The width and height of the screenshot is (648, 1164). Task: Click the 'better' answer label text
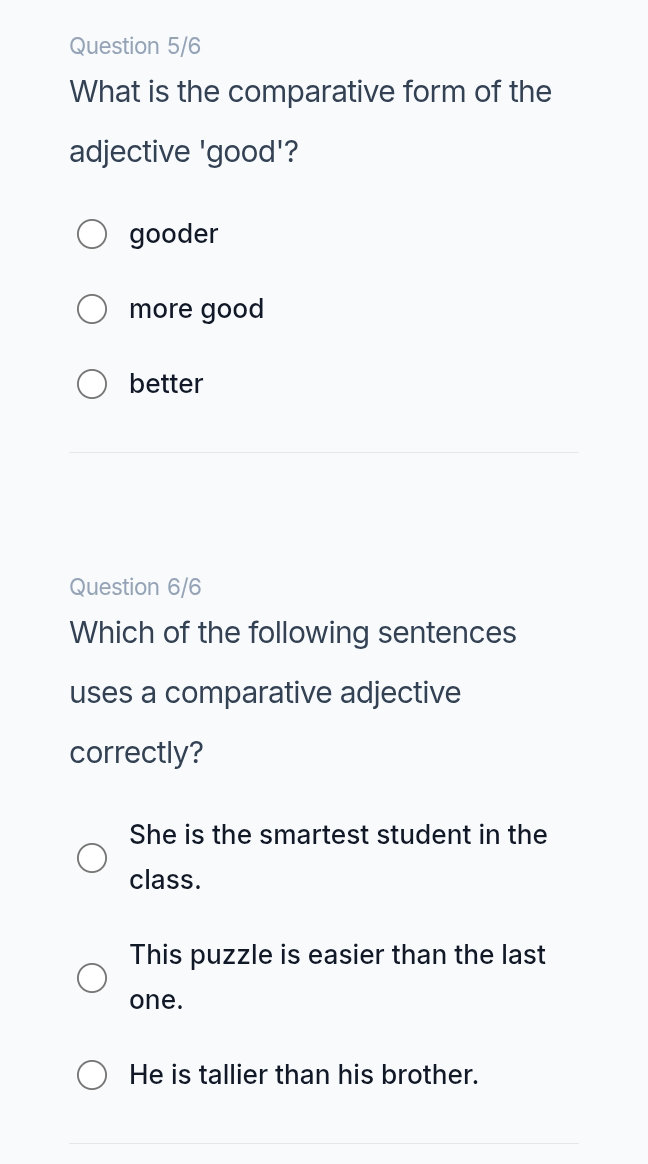(x=166, y=384)
